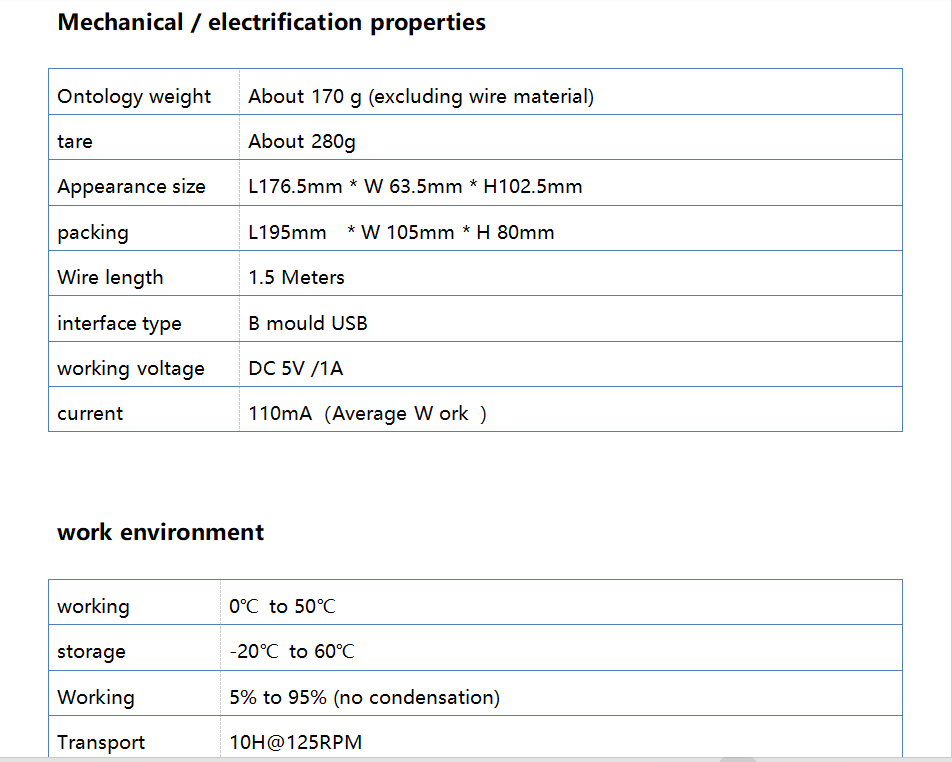Click the 'L195mm * W 105mm * H 80mm' value

click(401, 233)
